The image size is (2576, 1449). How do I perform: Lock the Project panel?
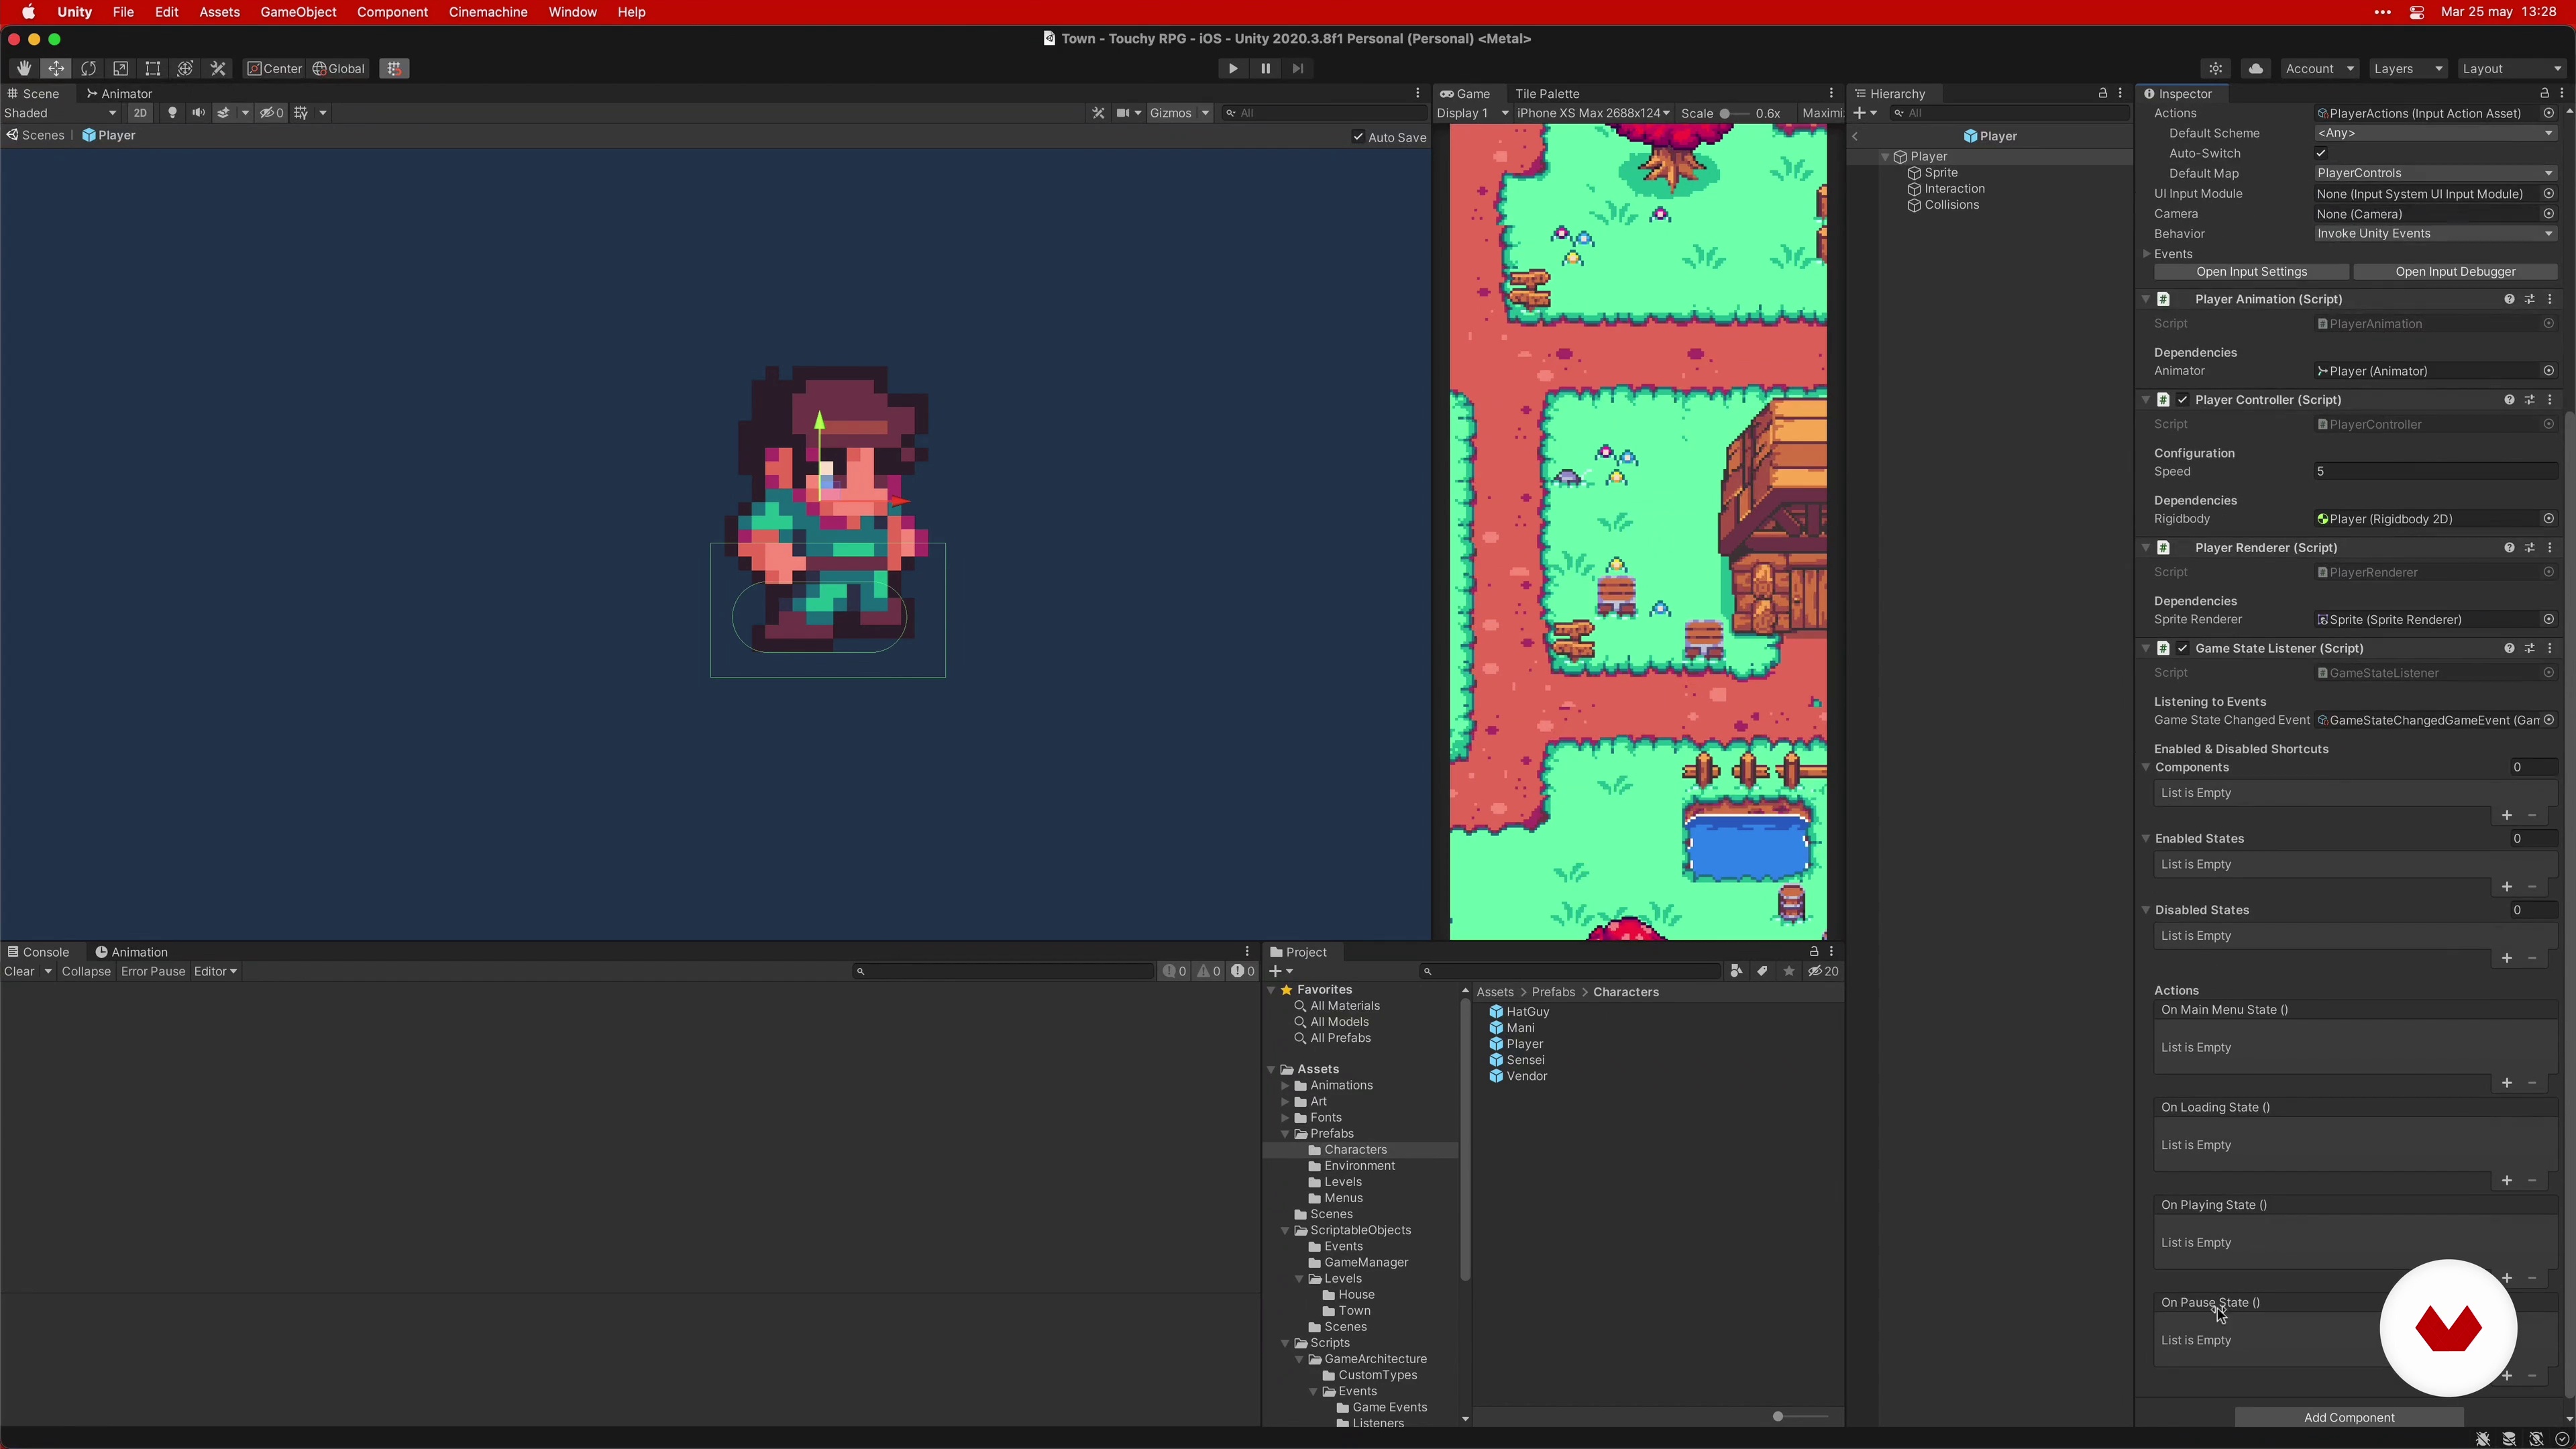pos(1814,951)
